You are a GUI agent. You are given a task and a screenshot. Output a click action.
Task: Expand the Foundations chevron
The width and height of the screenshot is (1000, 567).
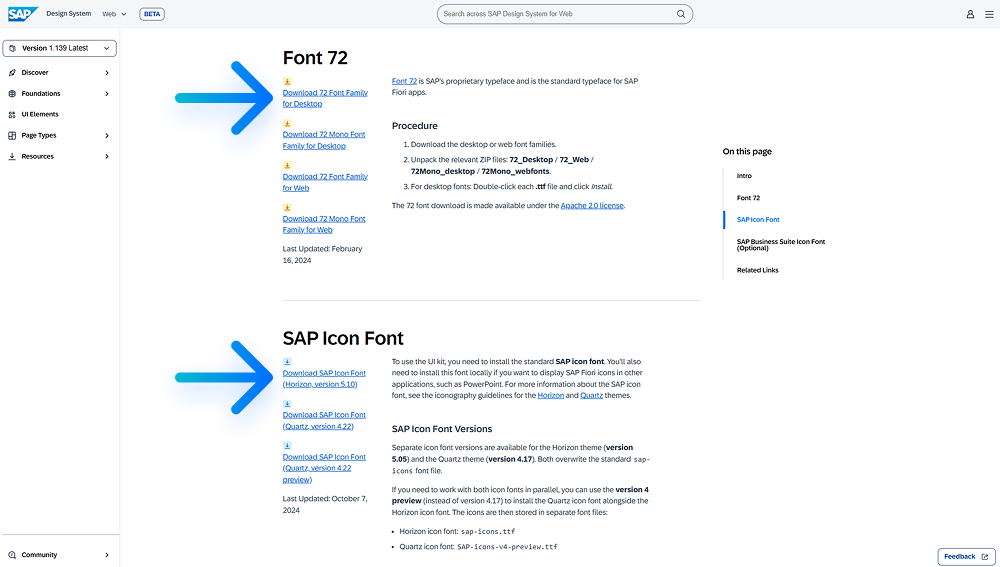107,94
